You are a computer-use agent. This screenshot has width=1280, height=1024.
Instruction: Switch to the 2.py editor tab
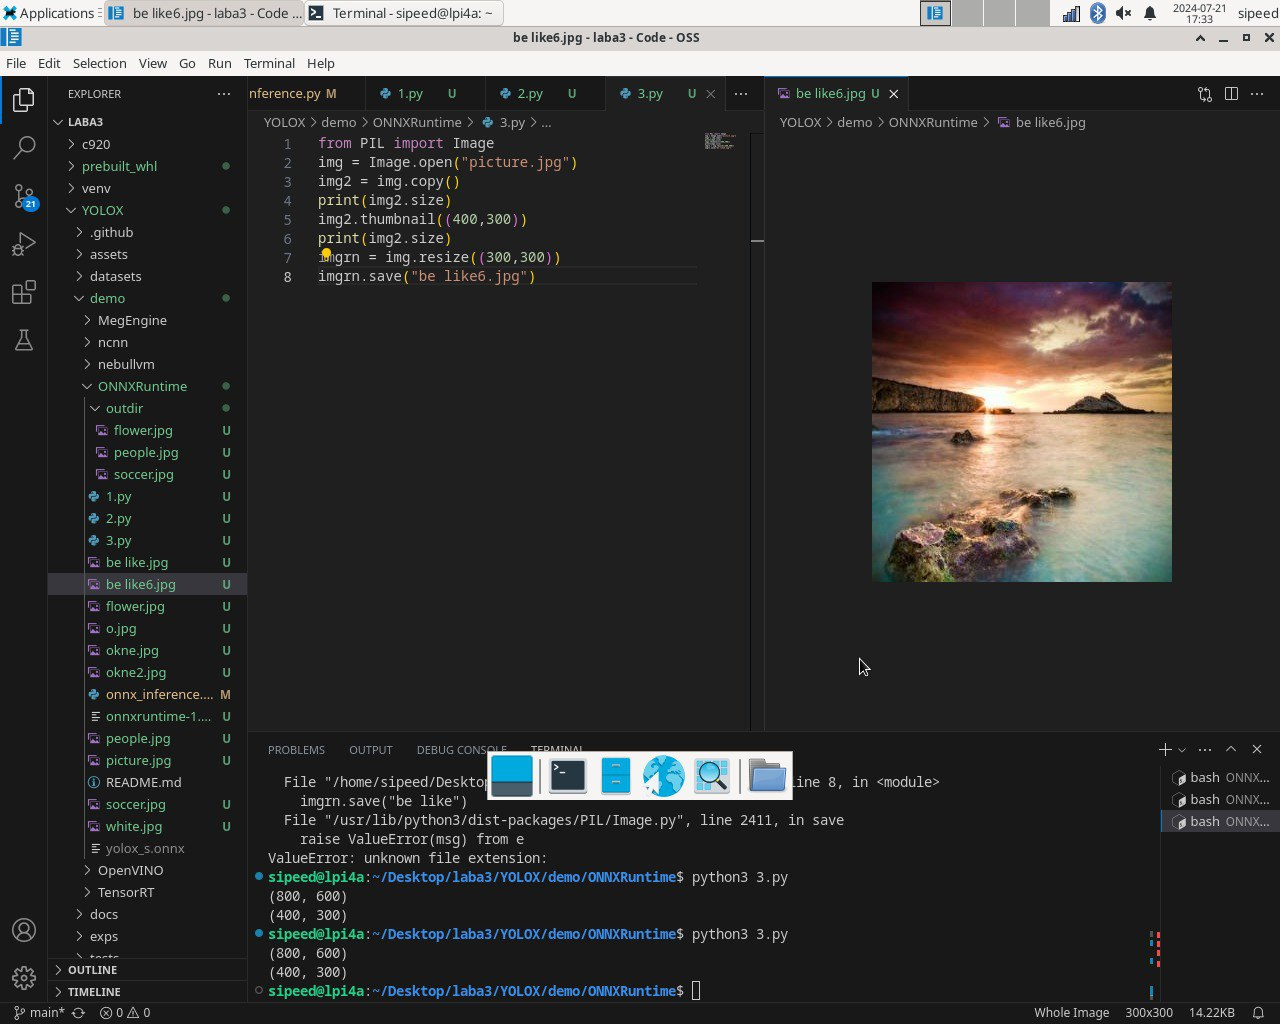point(530,93)
